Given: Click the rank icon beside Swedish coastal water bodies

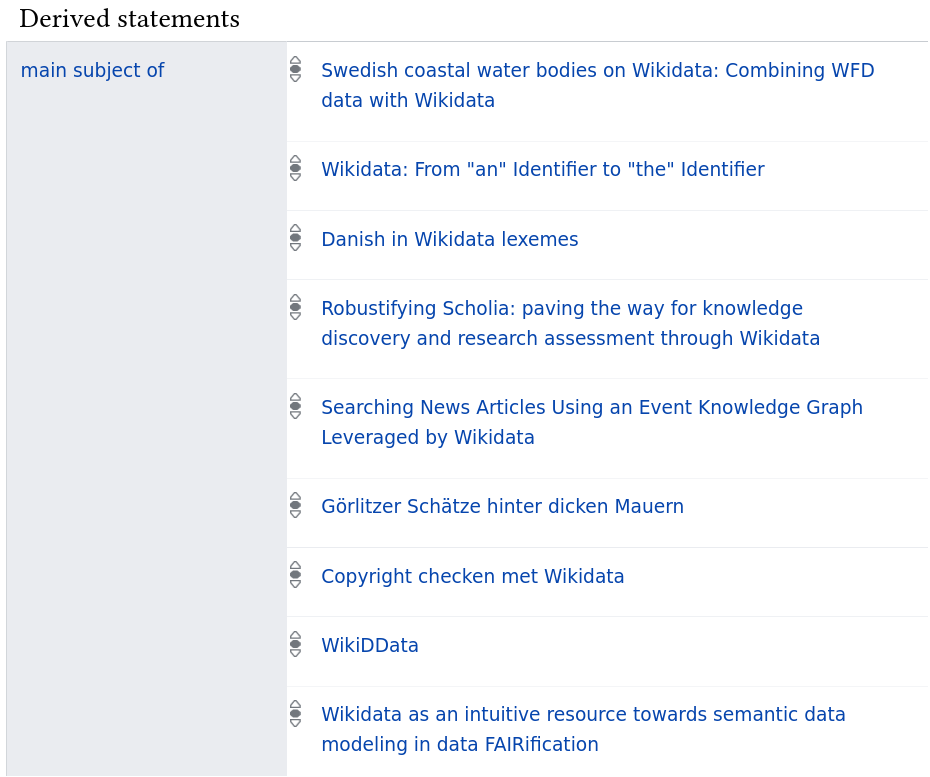Looking at the screenshot, I should [295, 70].
